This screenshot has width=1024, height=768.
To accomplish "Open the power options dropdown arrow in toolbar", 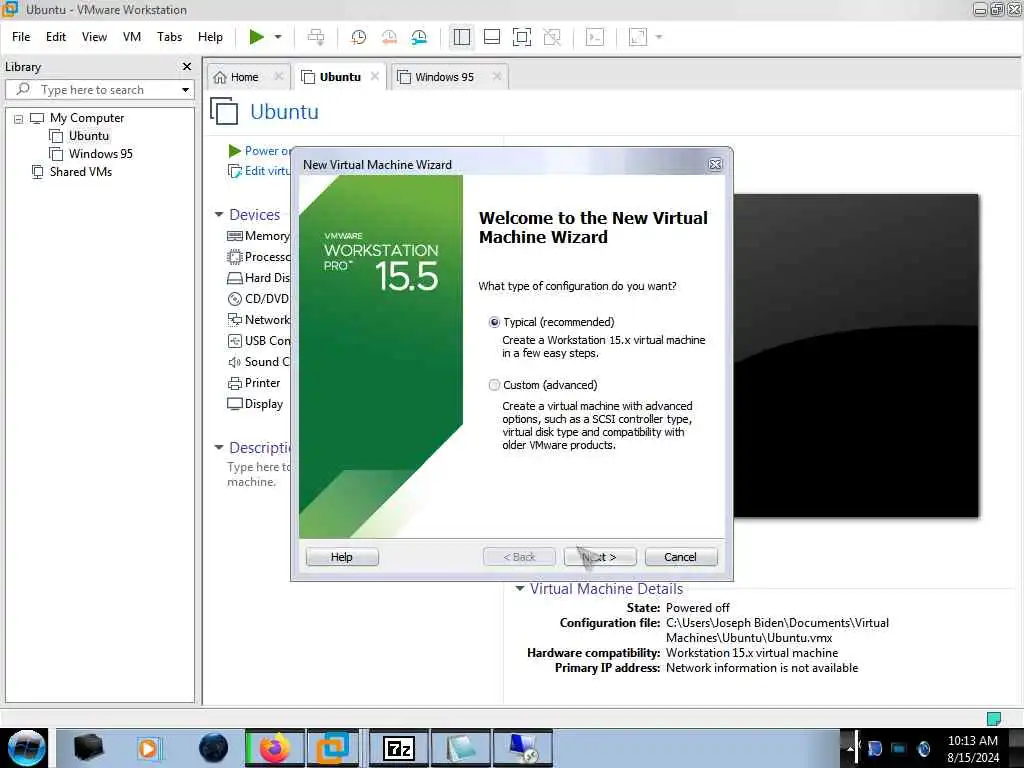I will (x=278, y=37).
